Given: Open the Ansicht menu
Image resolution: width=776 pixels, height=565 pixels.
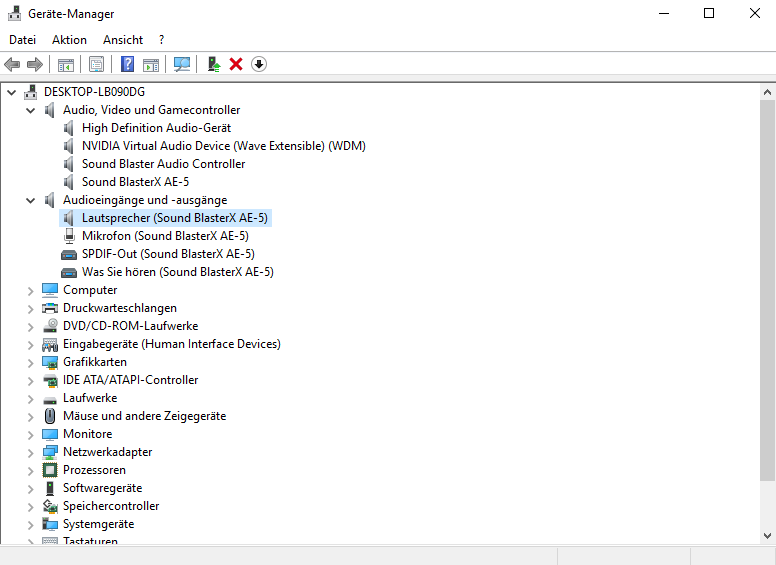Looking at the screenshot, I should tap(123, 40).
